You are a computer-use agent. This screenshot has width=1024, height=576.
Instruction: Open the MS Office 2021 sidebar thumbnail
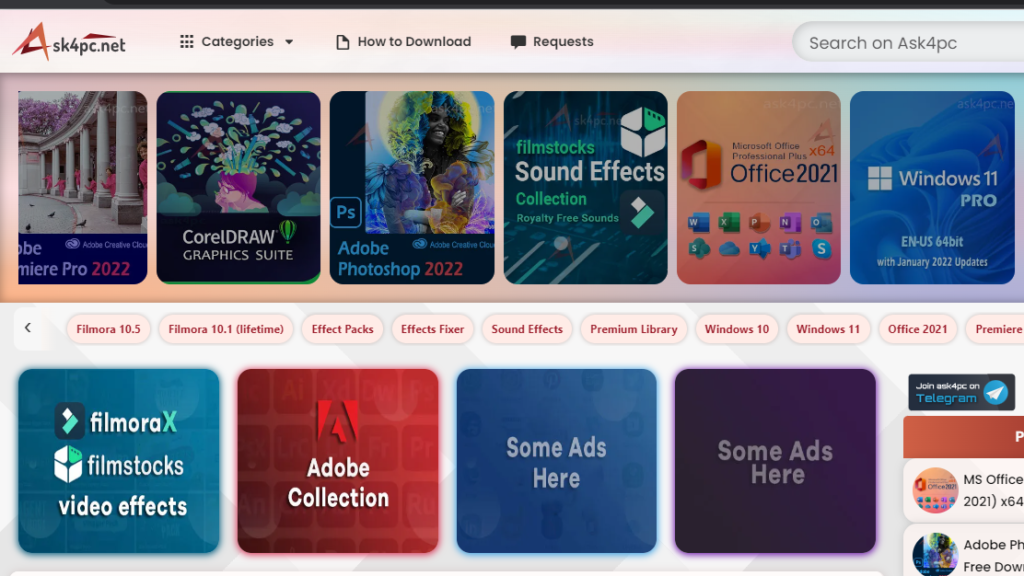(935, 490)
